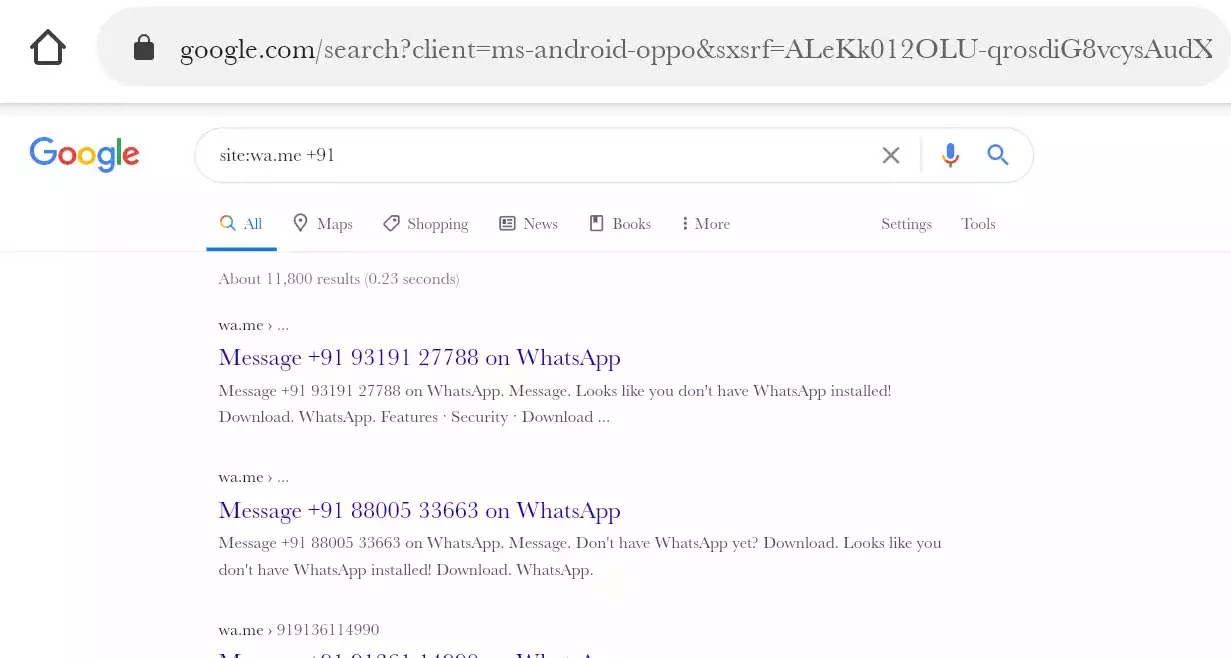Click the three-dot More icon
The width and height of the screenshot is (1231, 658).
point(685,224)
